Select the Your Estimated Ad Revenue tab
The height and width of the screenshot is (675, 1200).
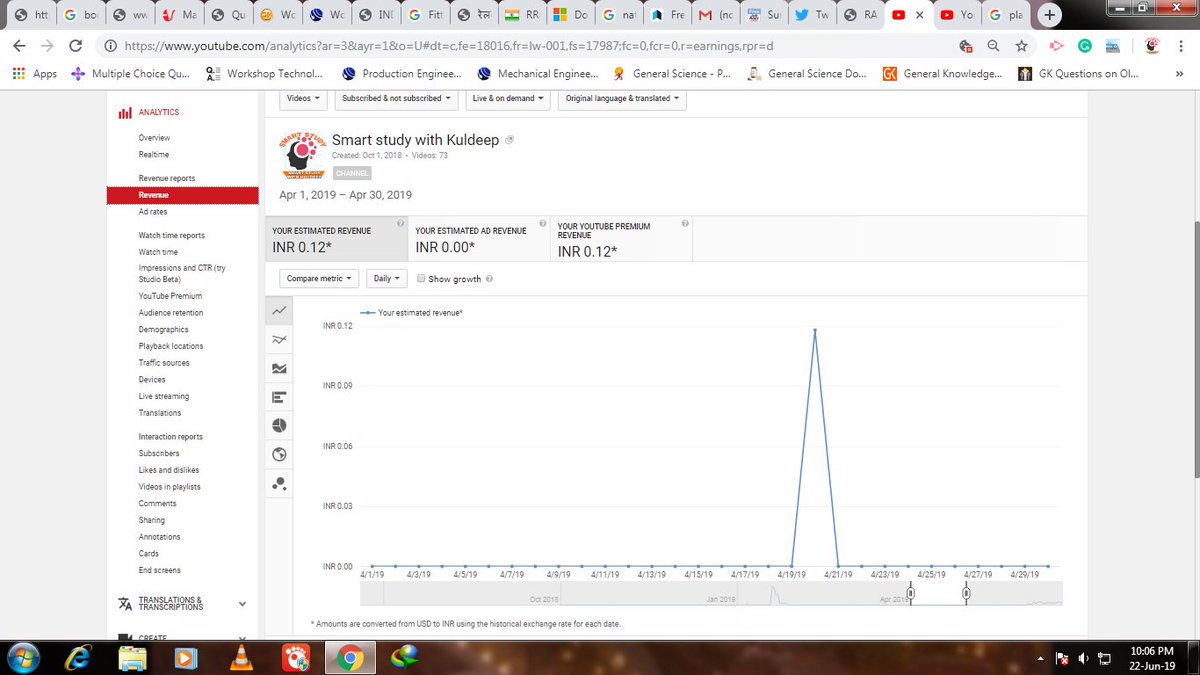point(479,238)
